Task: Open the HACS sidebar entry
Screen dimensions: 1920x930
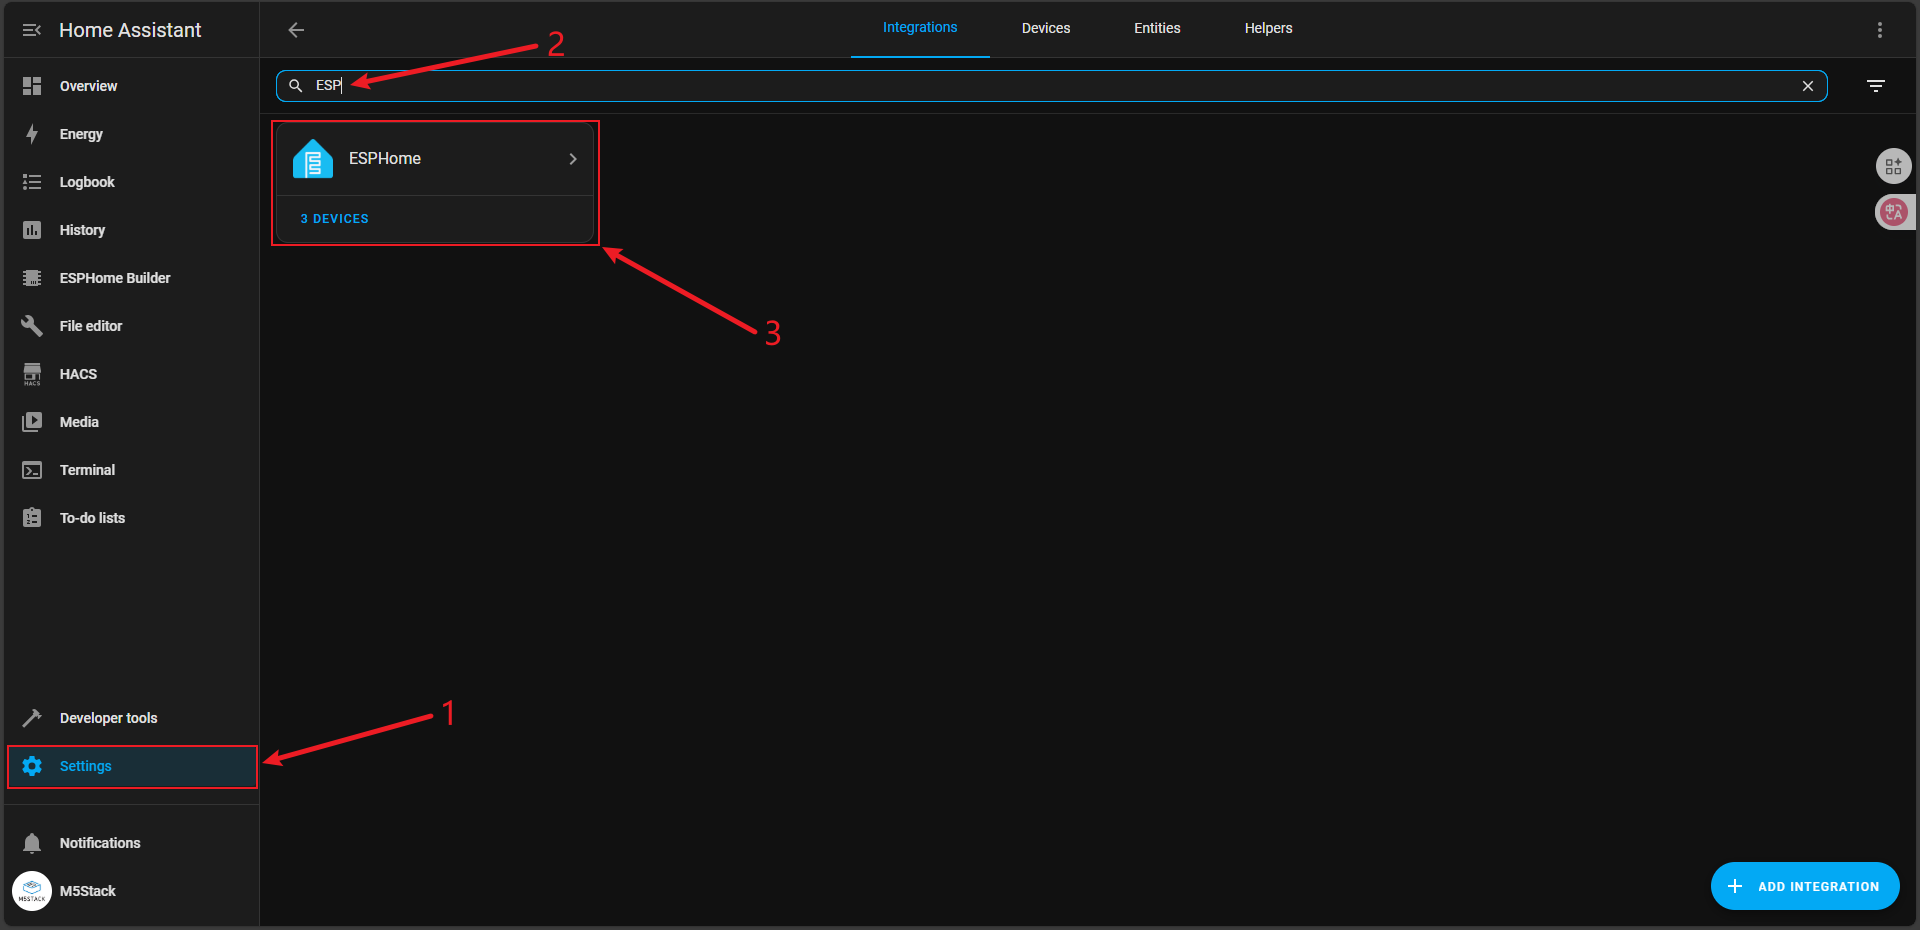Action: (132, 374)
